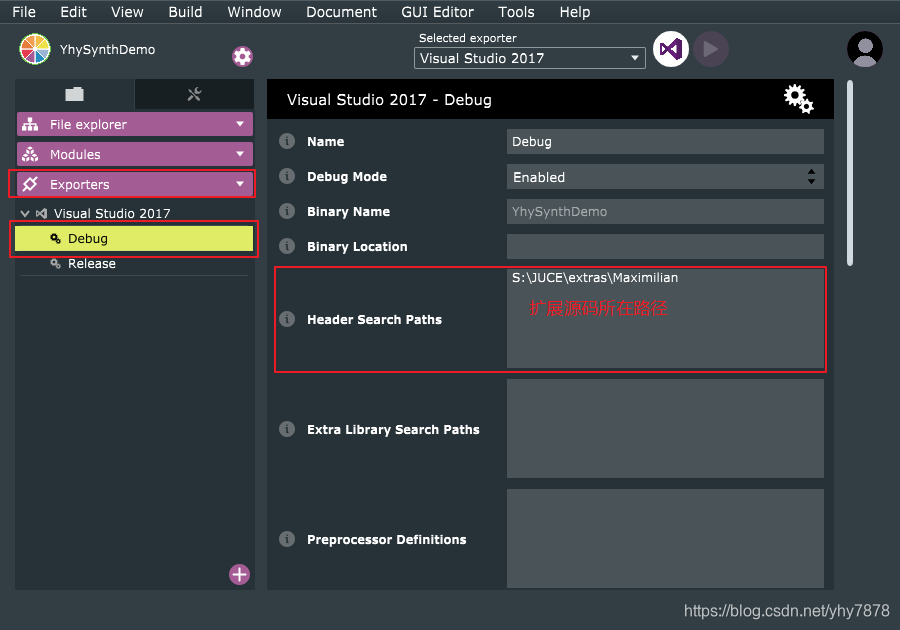Click the File explorer hierarchy icon
Image resolution: width=900 pixels, height=630 pixels.
click(x=30, y=125)
